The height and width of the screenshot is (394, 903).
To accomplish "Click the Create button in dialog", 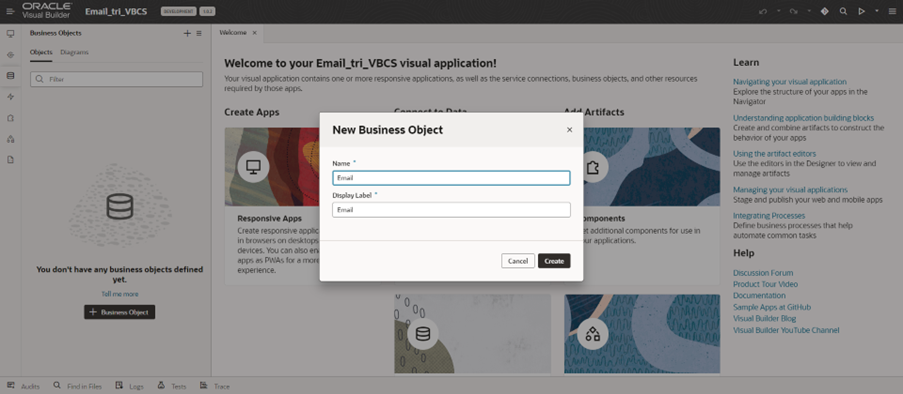I will (x=554, y=261).
